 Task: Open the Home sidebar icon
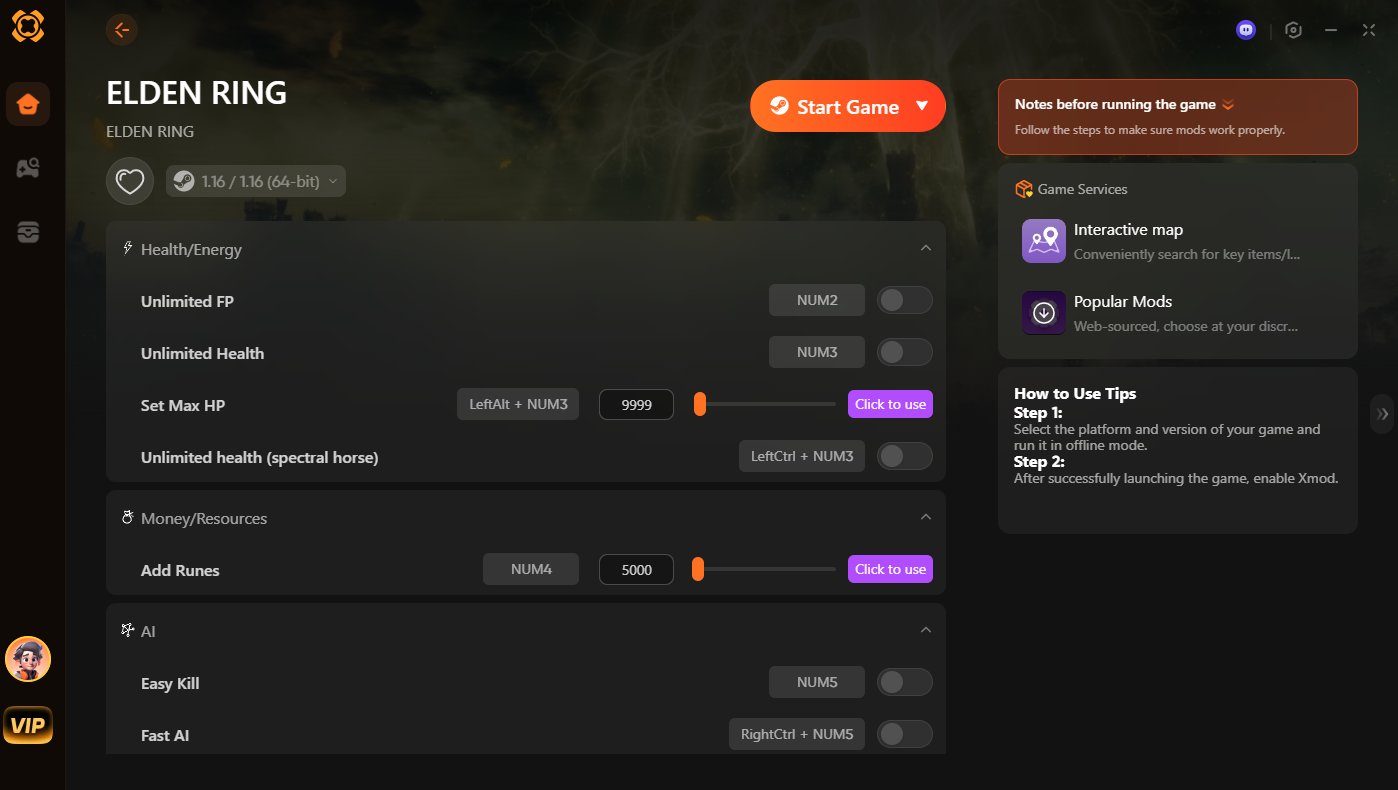click(28, 104)
